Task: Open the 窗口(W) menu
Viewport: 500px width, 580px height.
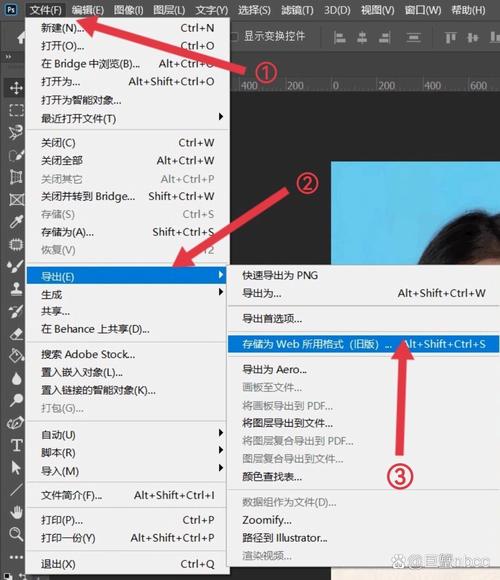Action: click(423, 10)
